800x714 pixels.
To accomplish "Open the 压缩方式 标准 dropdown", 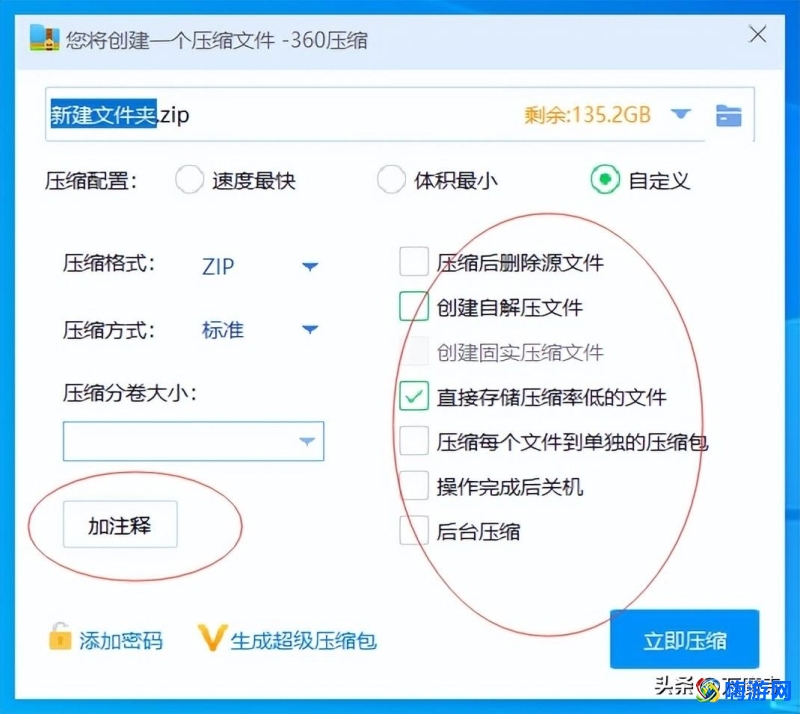I will (x=260, y=329).
